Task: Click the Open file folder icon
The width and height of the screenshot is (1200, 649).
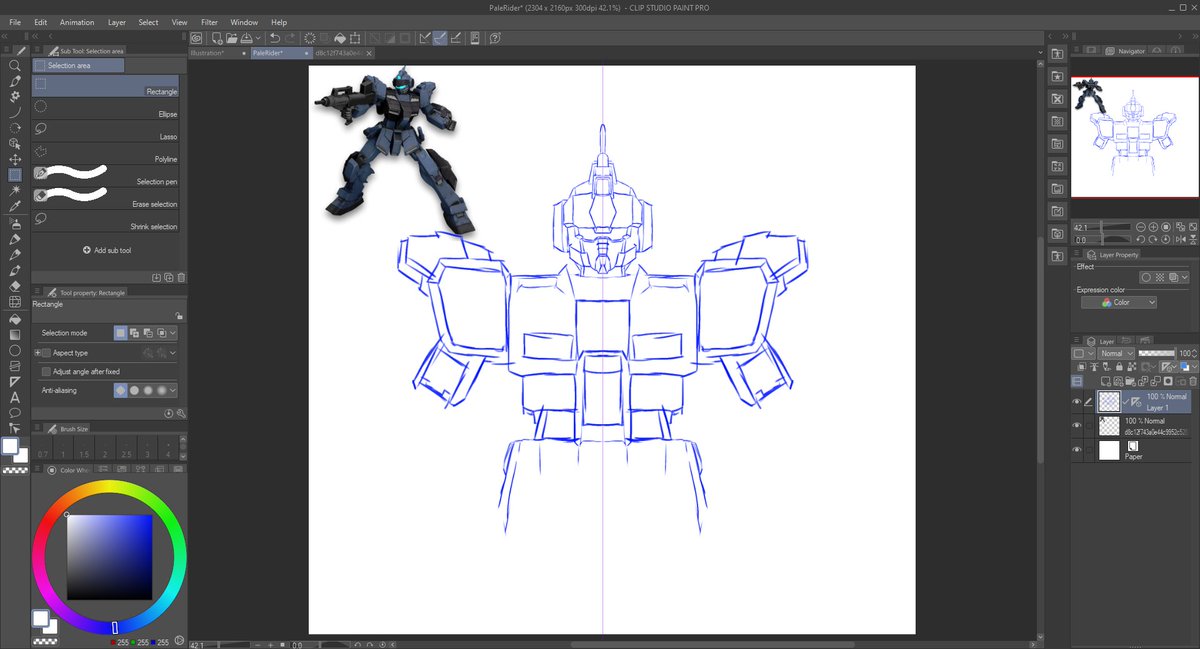Action: click(231, 38)
